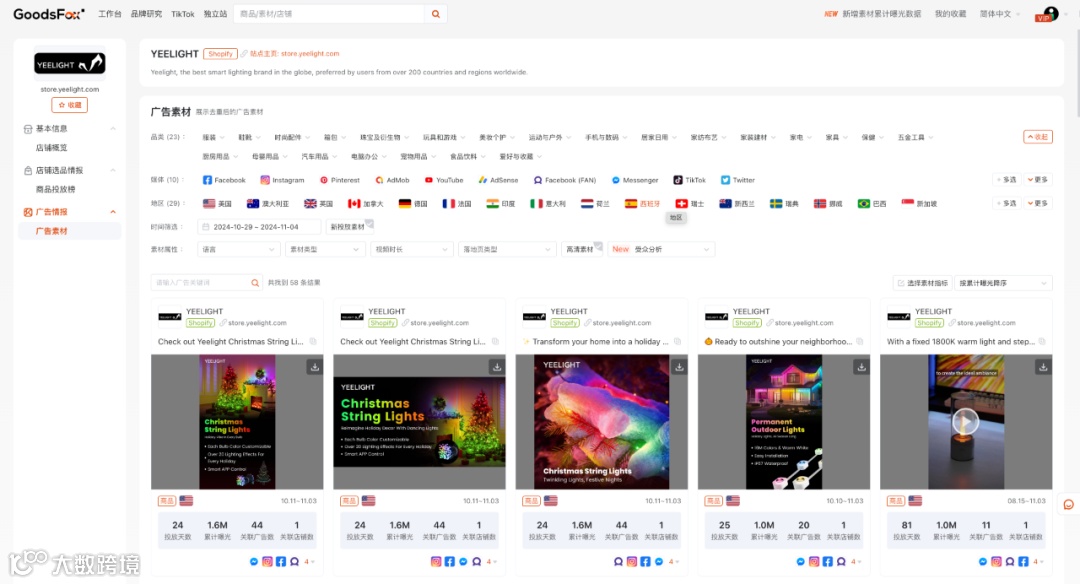Filter ads by YouTube media
The image size is (1080, 584).
[x=444, y=180]
